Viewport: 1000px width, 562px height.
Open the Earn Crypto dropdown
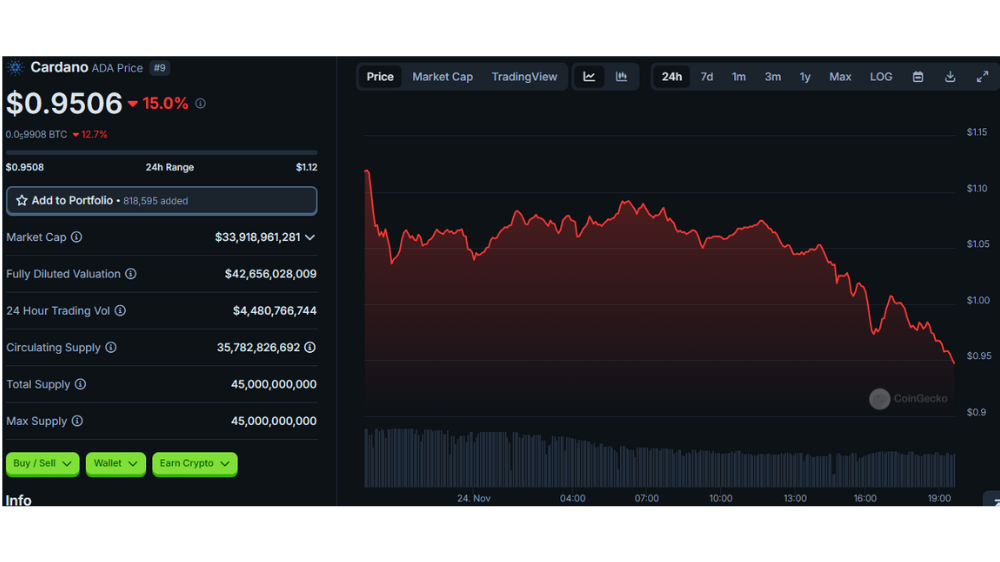(x=195, y=464)
